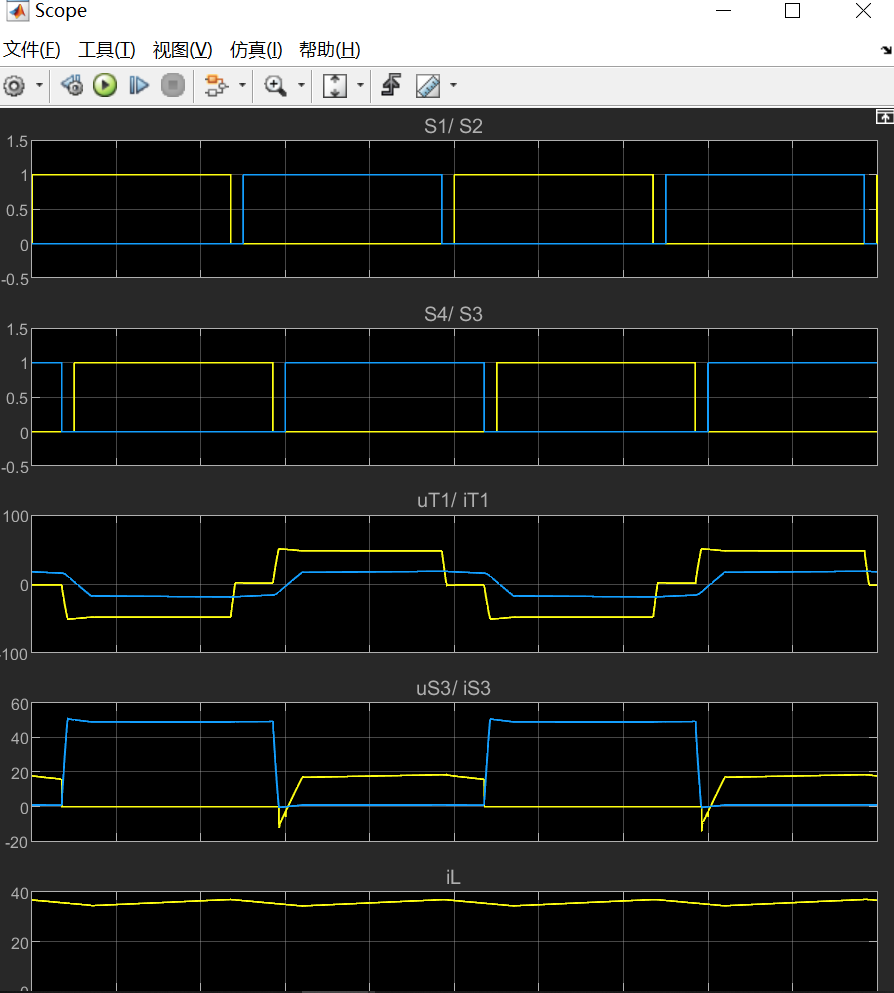Expand the measurements dropdown arrow

coord(453,85)
